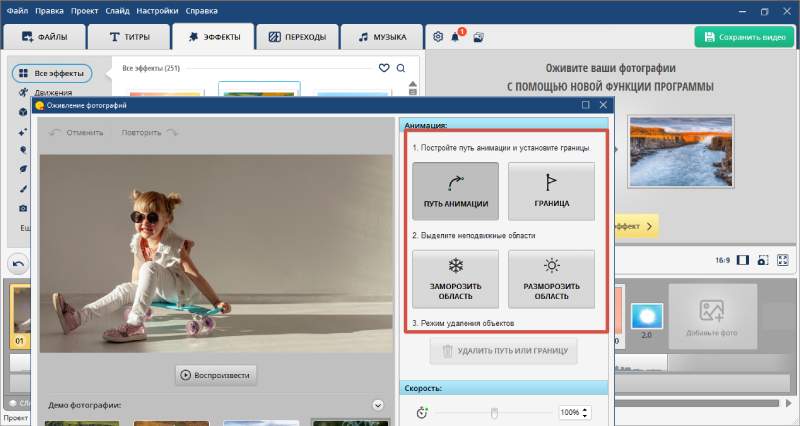Open the Правка menu
This screenshot has width=800, height=426.
click(x=49, y=11)
